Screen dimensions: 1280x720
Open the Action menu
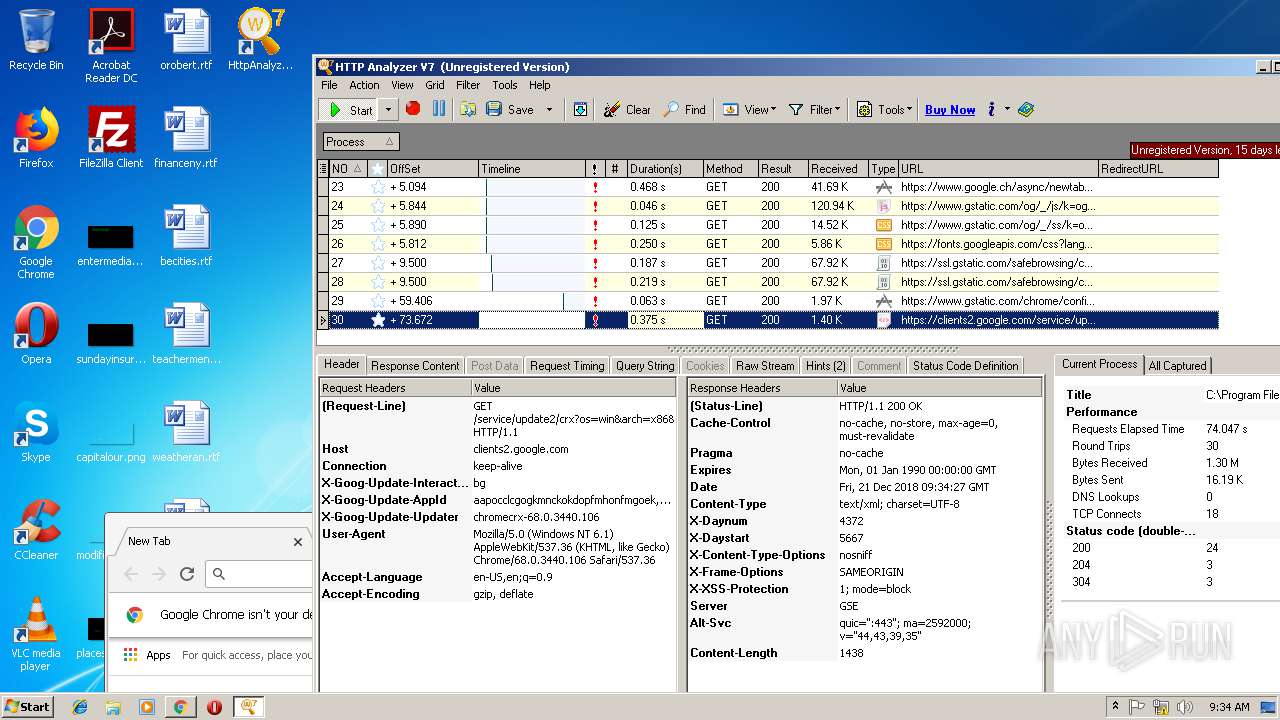coord(364,85)
